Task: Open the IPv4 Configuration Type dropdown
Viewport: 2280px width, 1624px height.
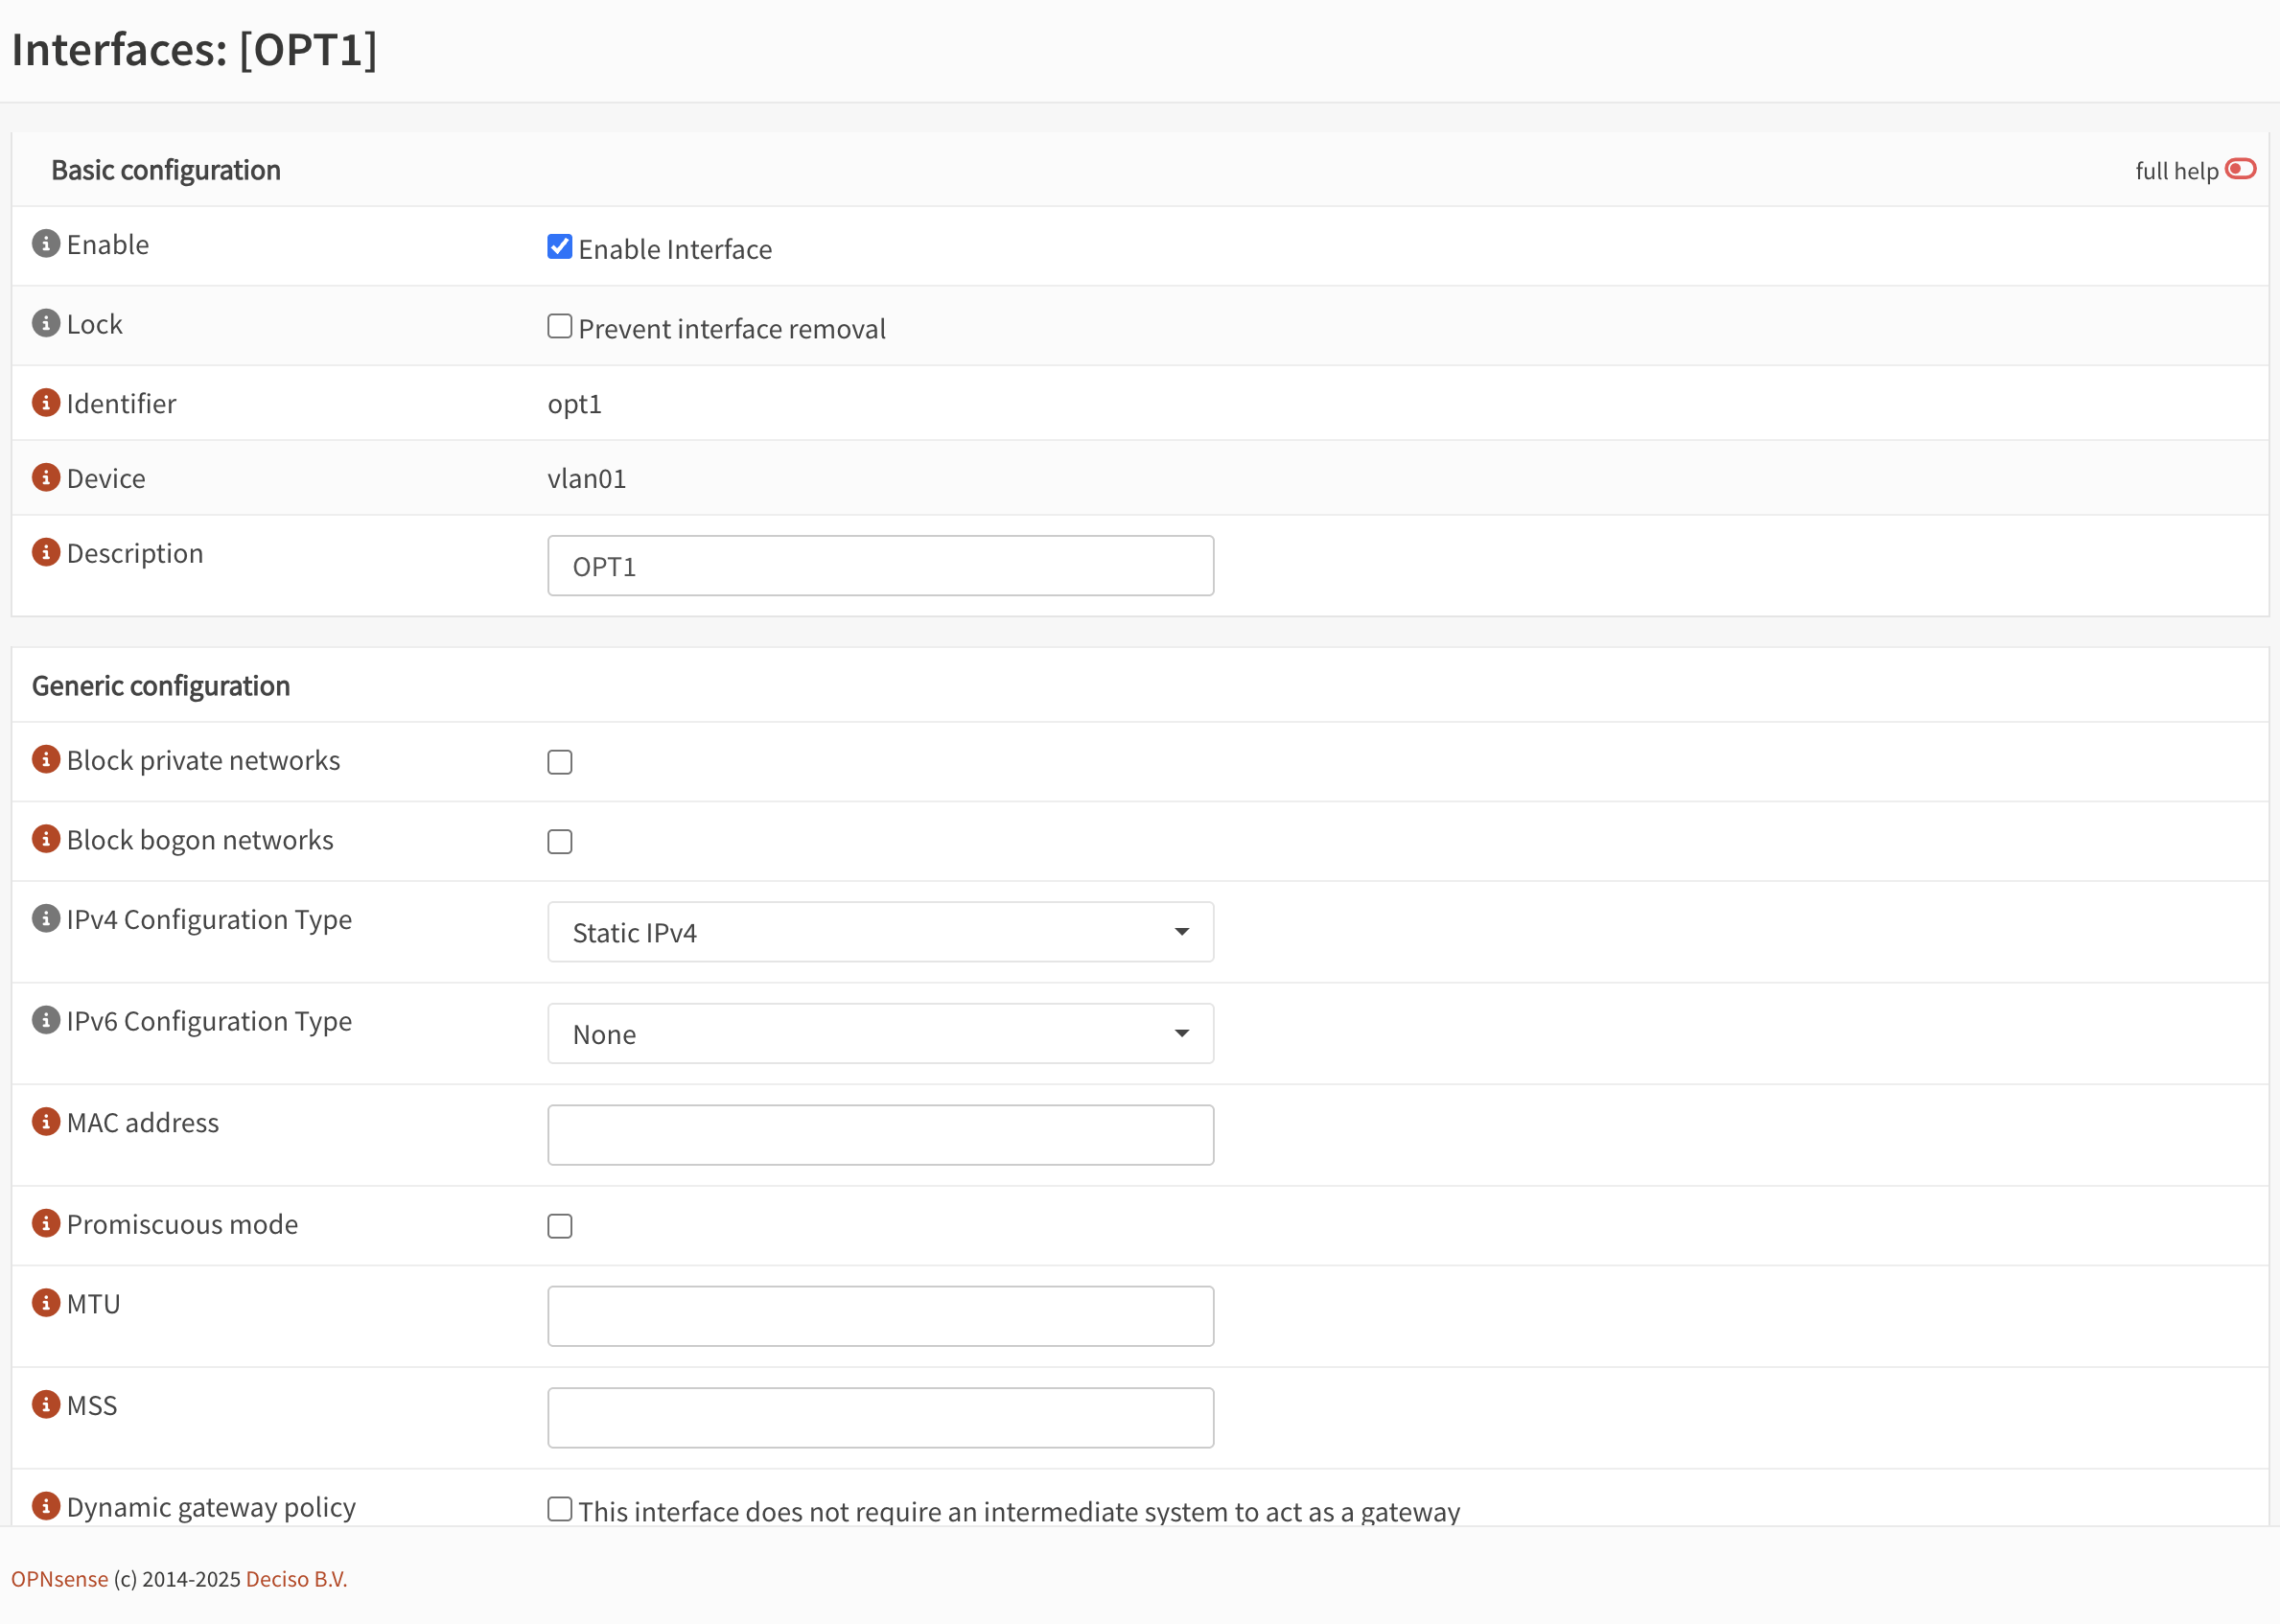Action: pos(880,932)
